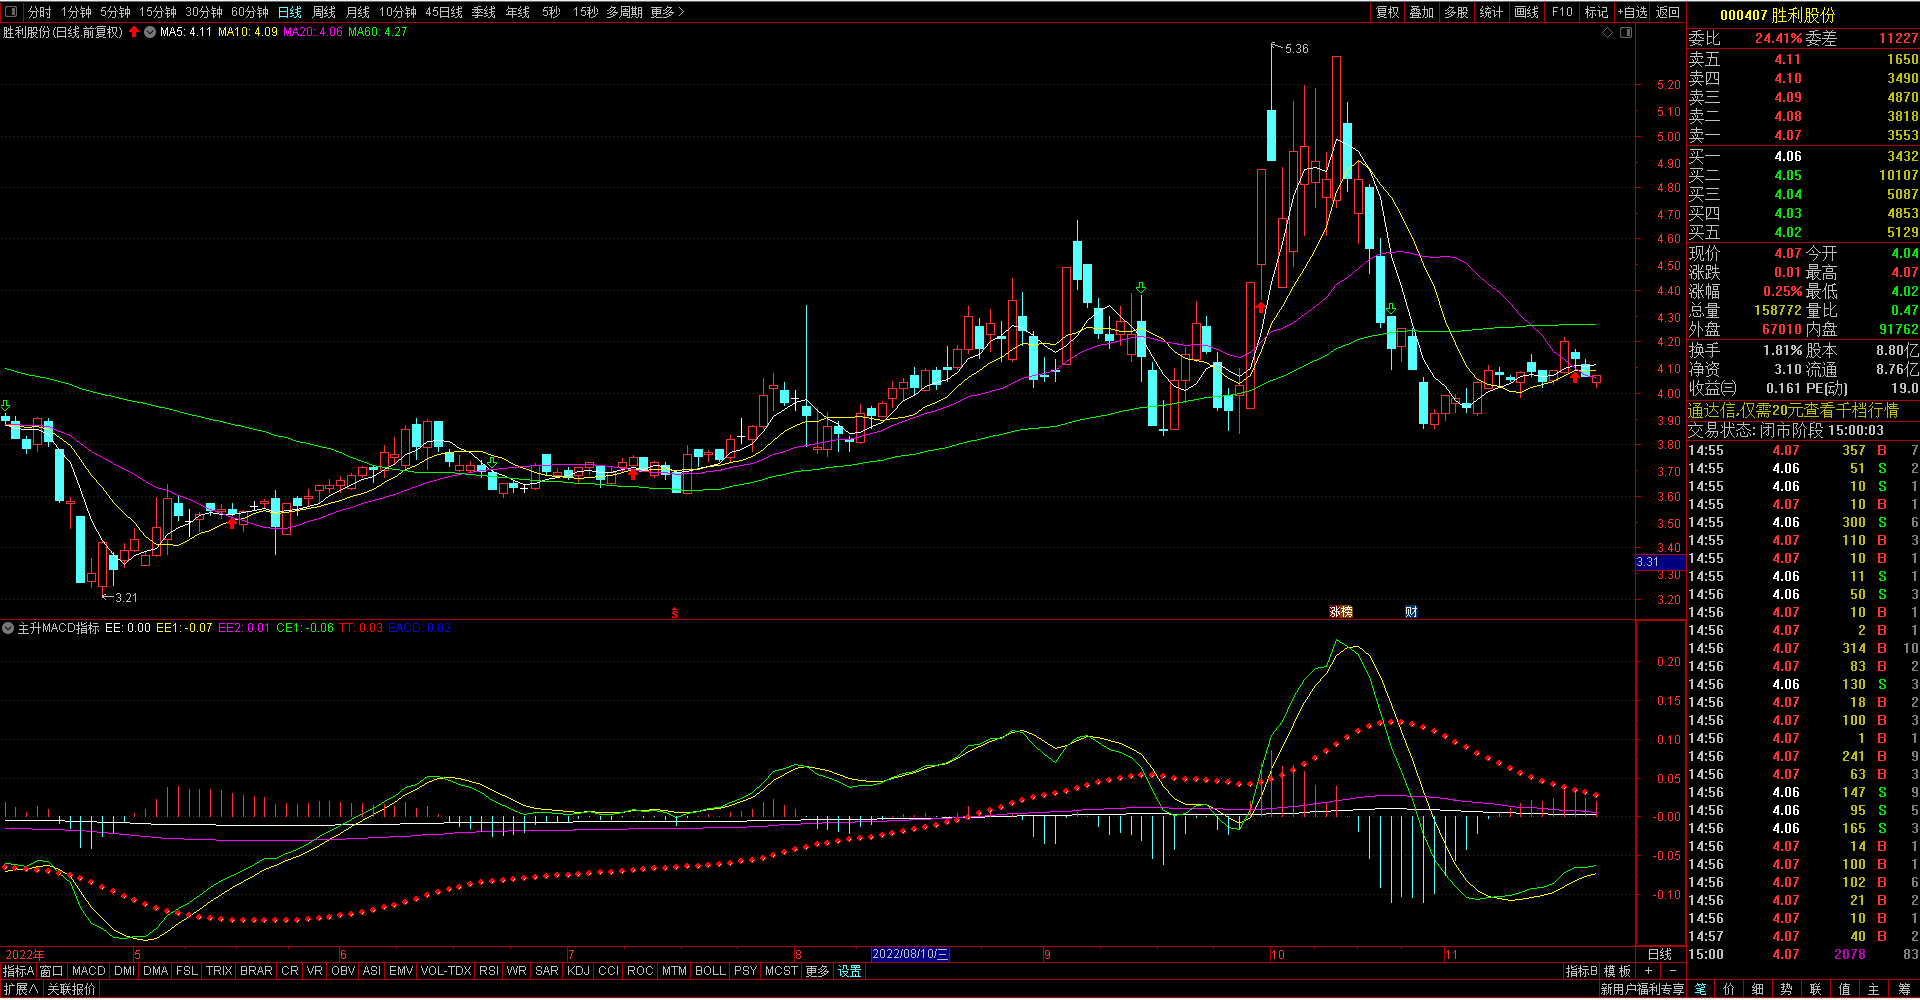Switch to 15分钟 chart period
The width and height of the screenshot is (1920, 1000).
coord(157,12)
